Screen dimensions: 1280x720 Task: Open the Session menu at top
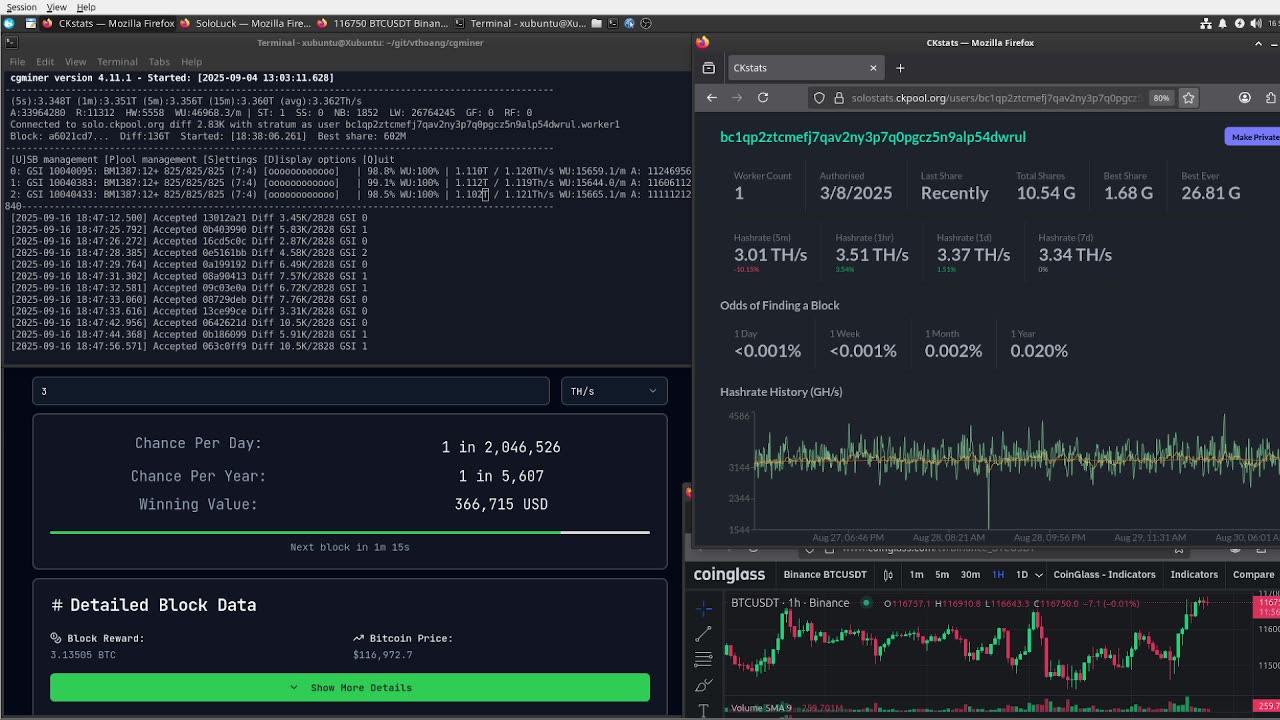pos(21,7)
